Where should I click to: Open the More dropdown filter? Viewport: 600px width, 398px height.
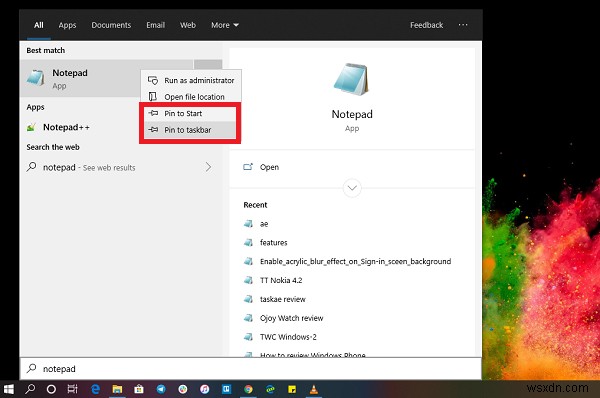225,25
